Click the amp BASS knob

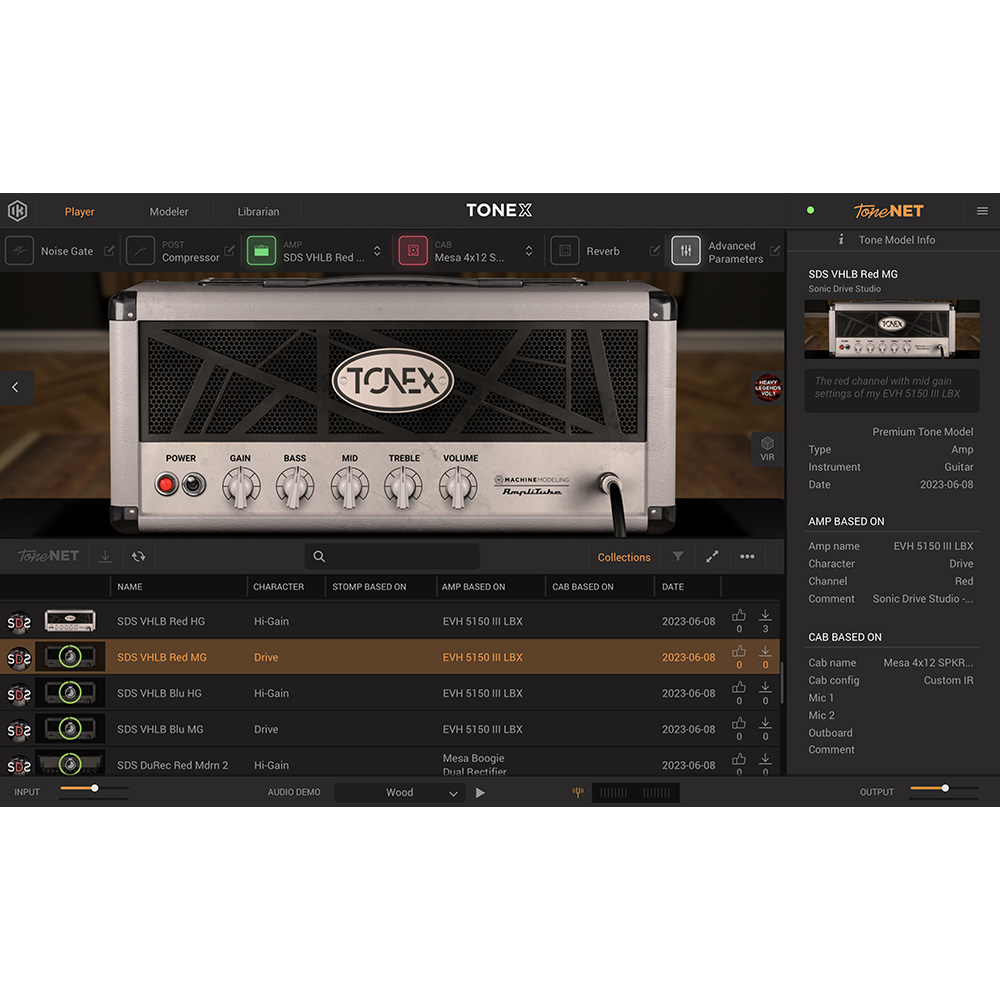click(295, 486)
